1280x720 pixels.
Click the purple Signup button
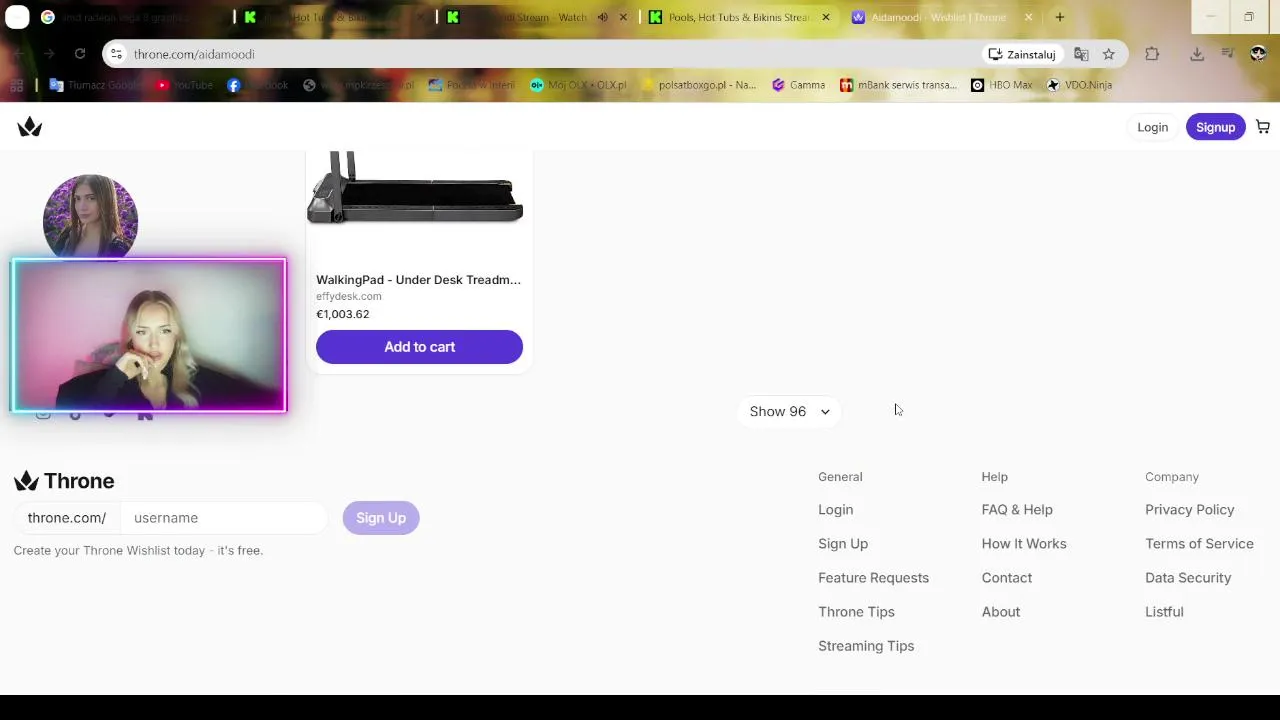pos(1216,127)
